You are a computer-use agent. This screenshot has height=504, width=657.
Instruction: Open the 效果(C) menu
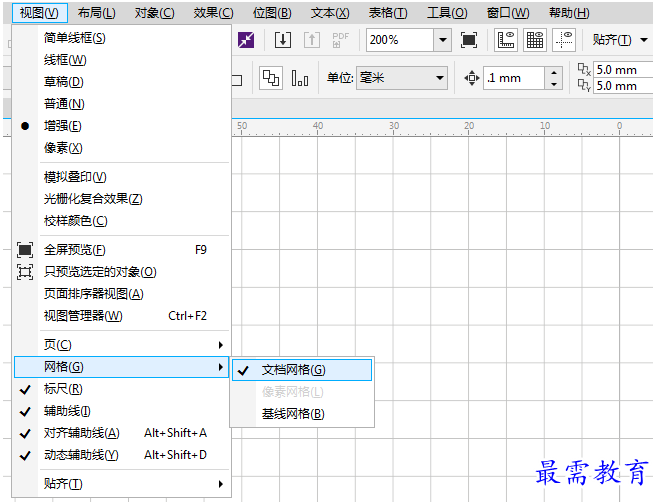coord(213,13)
